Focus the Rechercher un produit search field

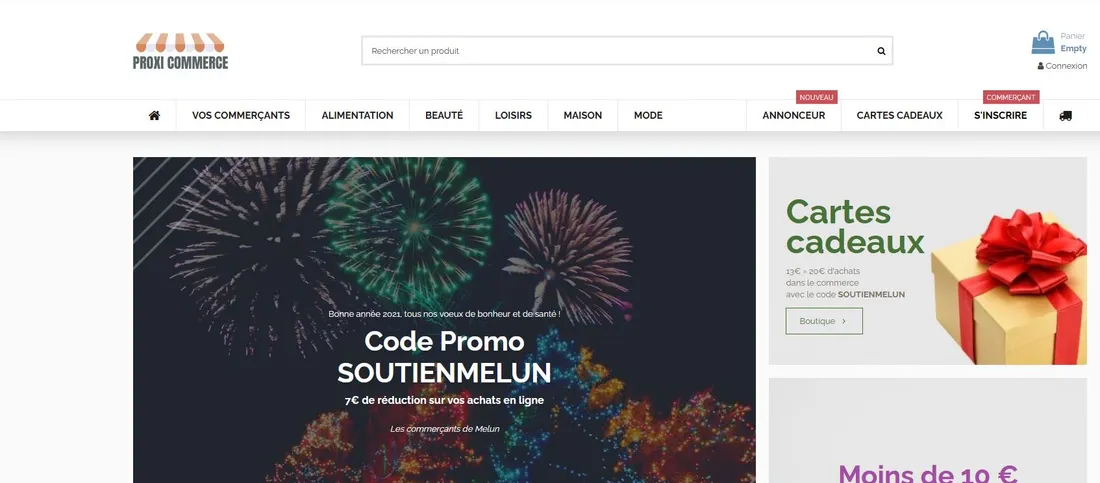click(x=619, y=51)
